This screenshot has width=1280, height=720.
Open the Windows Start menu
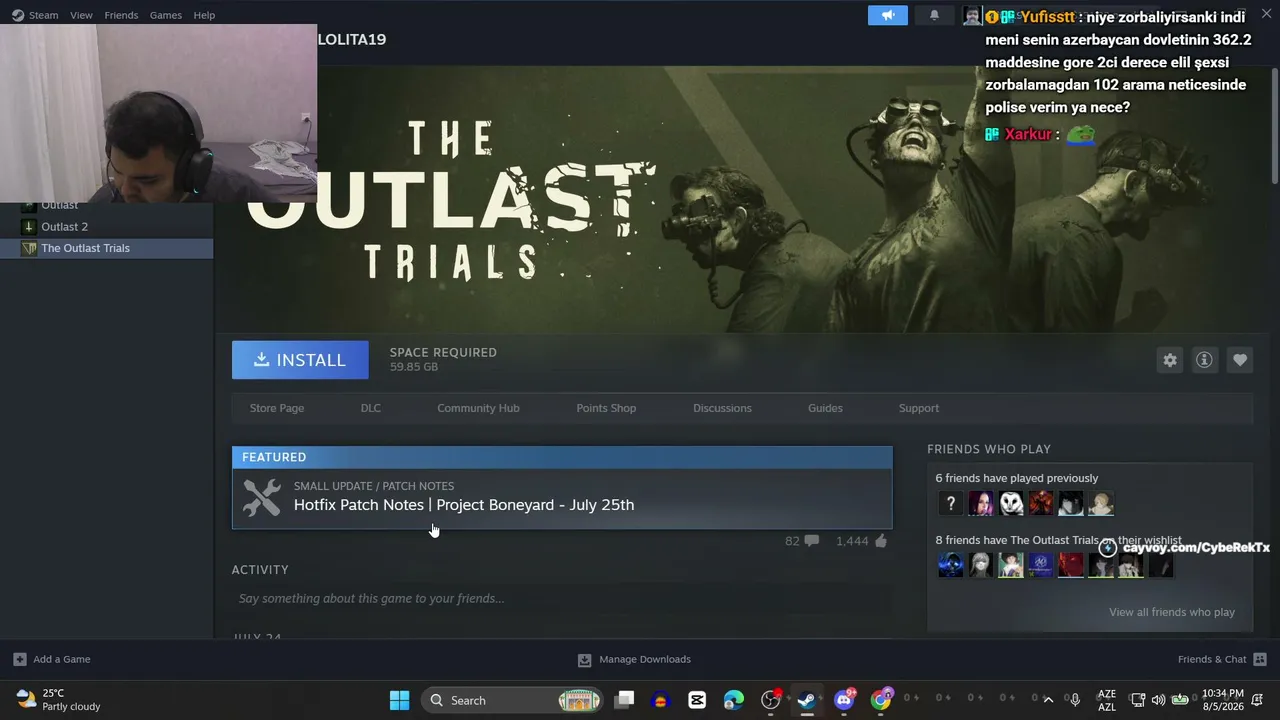coord(399,700)
